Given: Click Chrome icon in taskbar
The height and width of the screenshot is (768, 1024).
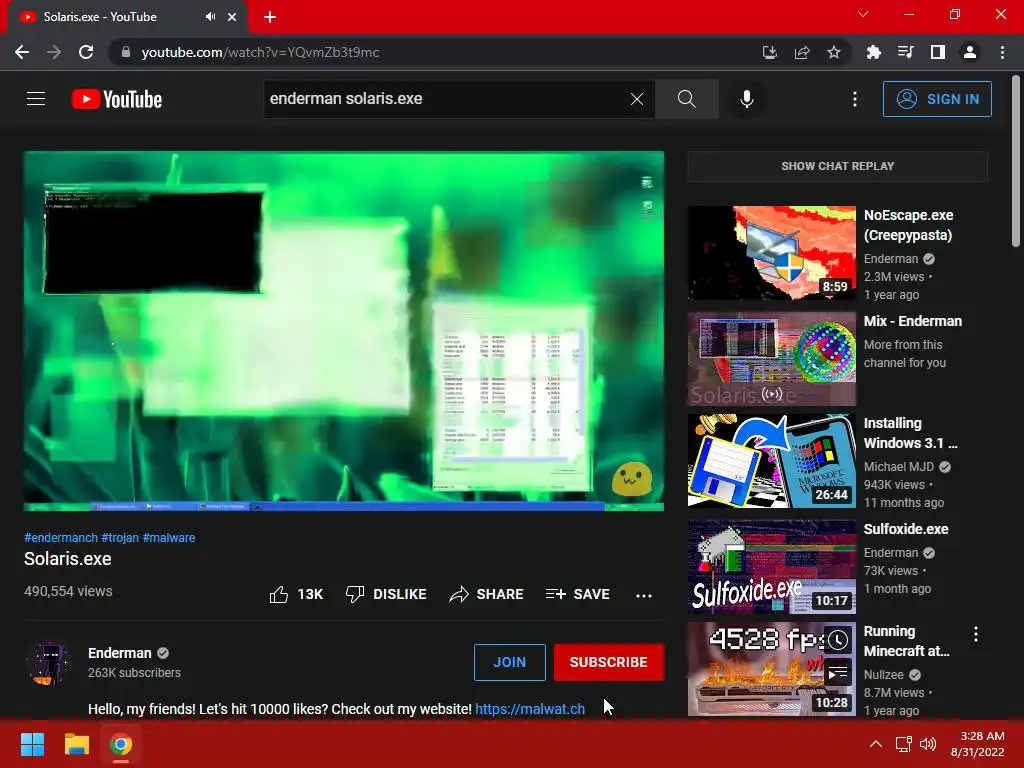Looking at the screenshot, I should pos(121,744).
